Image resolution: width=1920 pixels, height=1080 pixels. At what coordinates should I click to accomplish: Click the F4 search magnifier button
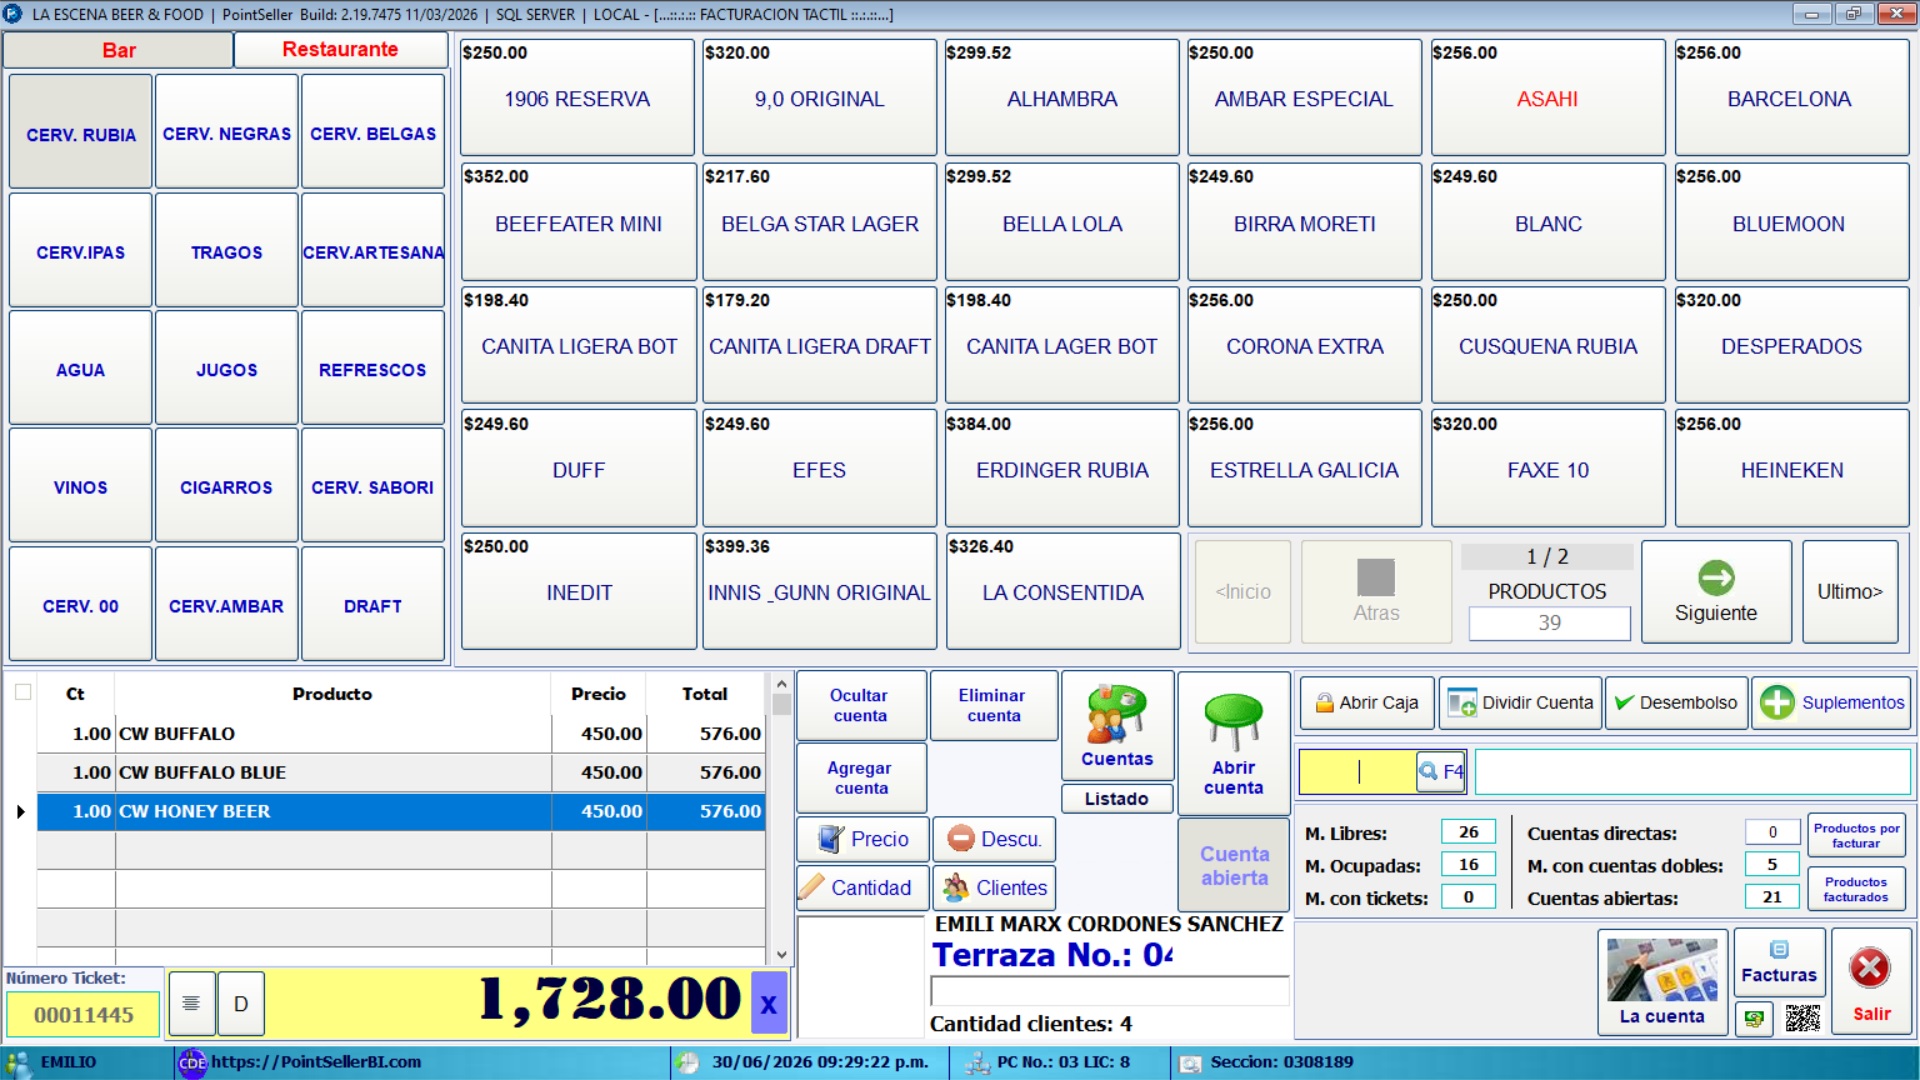click(x=1441, y=772)
